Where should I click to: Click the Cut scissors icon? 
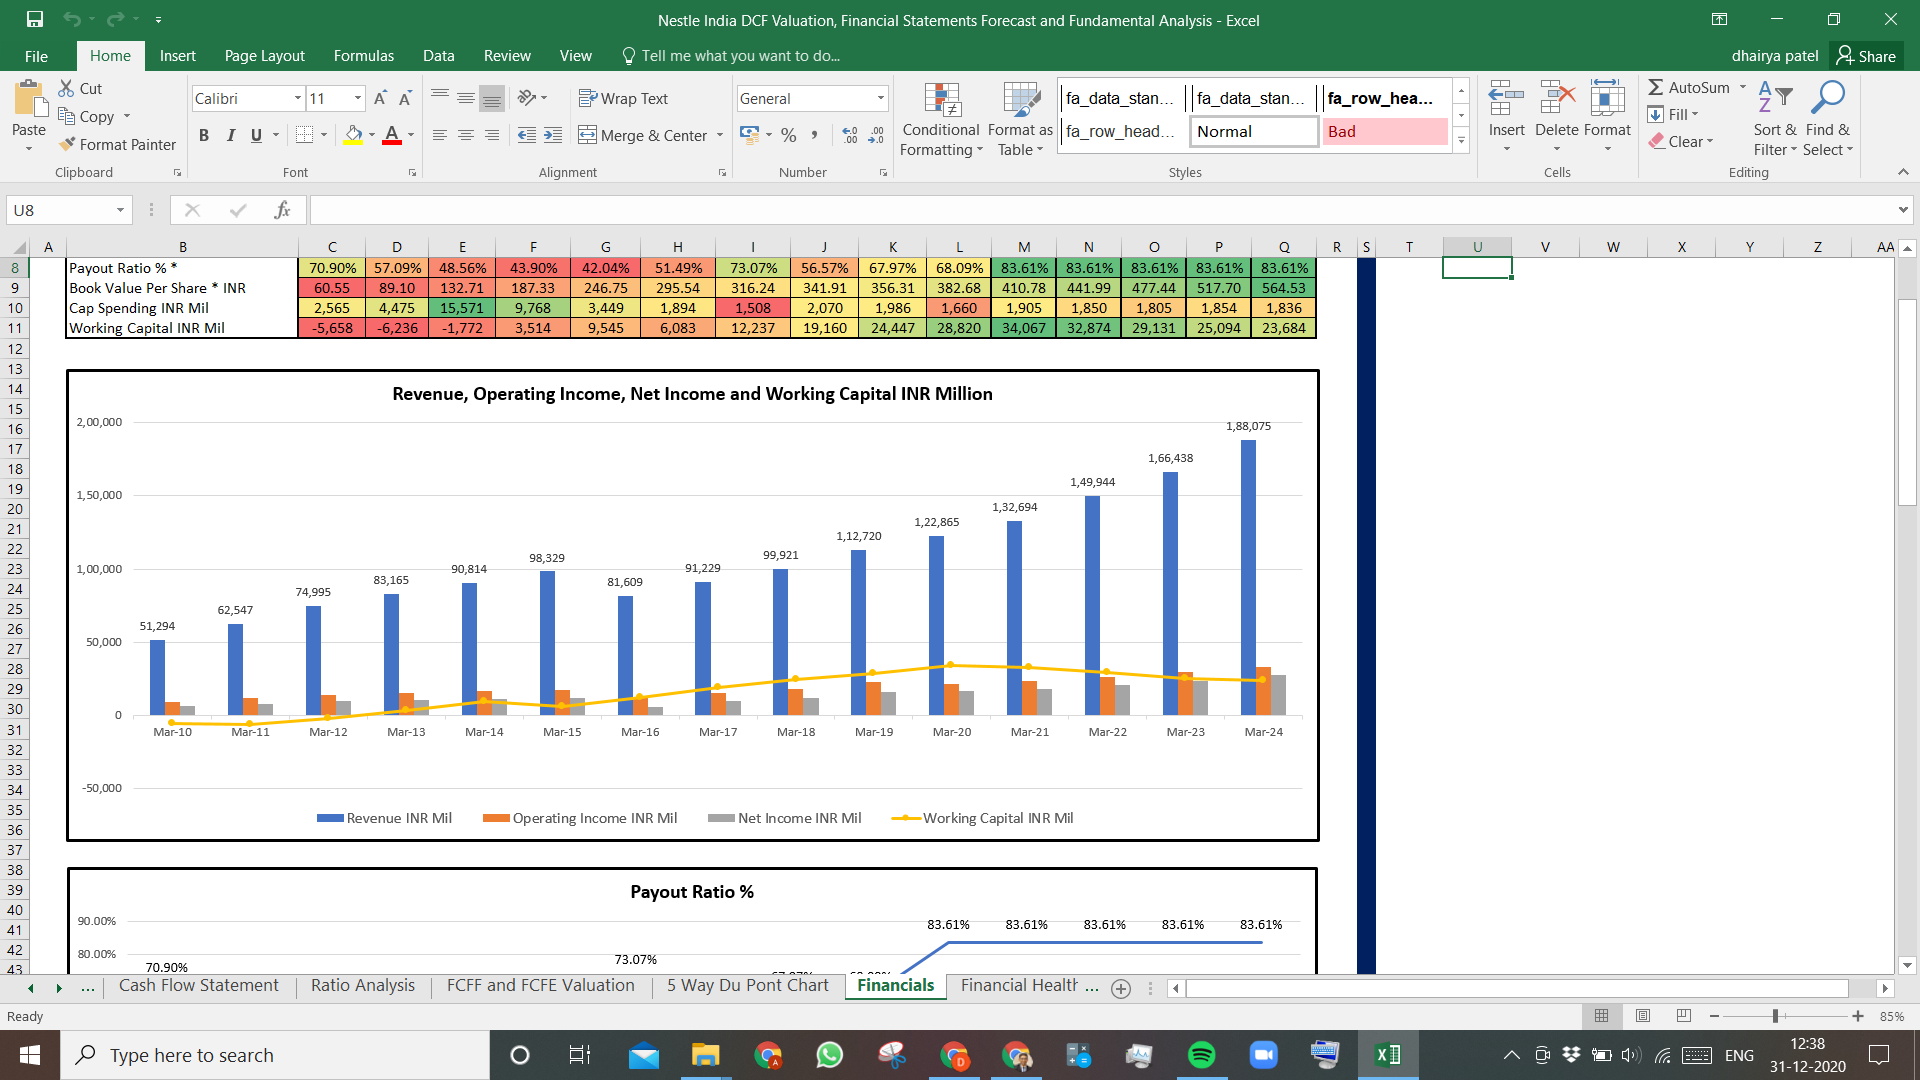pyautogui.click(x=67, y=88)
